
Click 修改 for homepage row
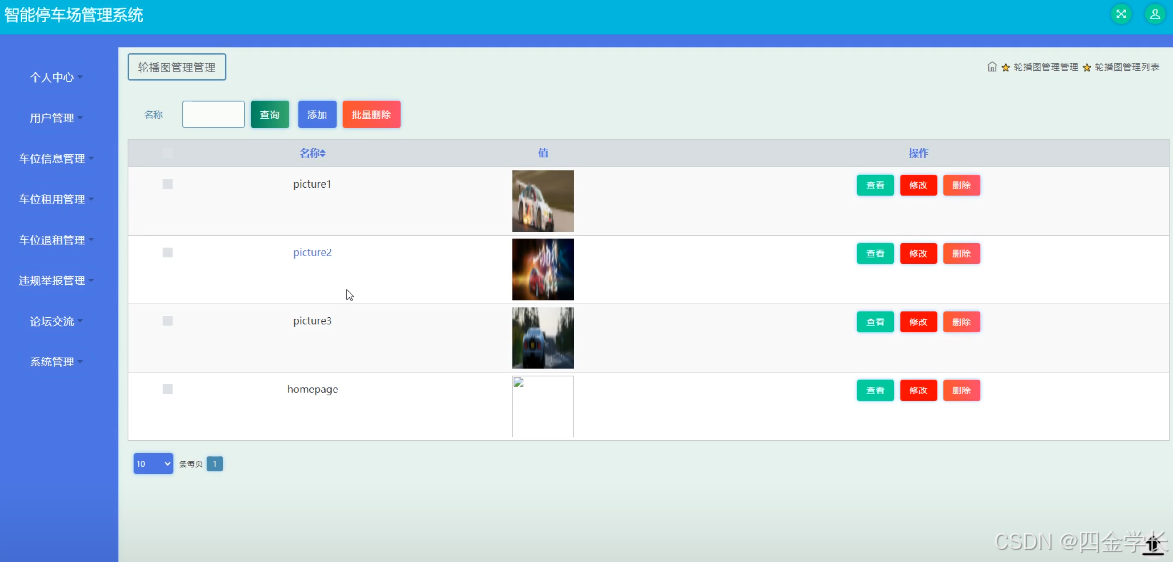pos(919,391)
